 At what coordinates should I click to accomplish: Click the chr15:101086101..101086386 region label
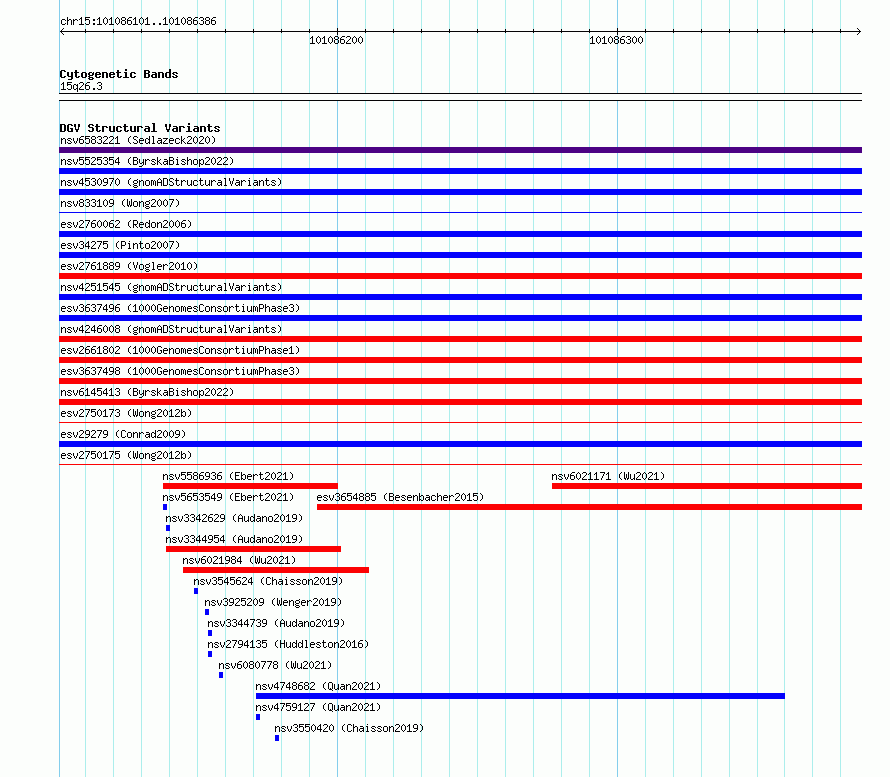point(138,22)
